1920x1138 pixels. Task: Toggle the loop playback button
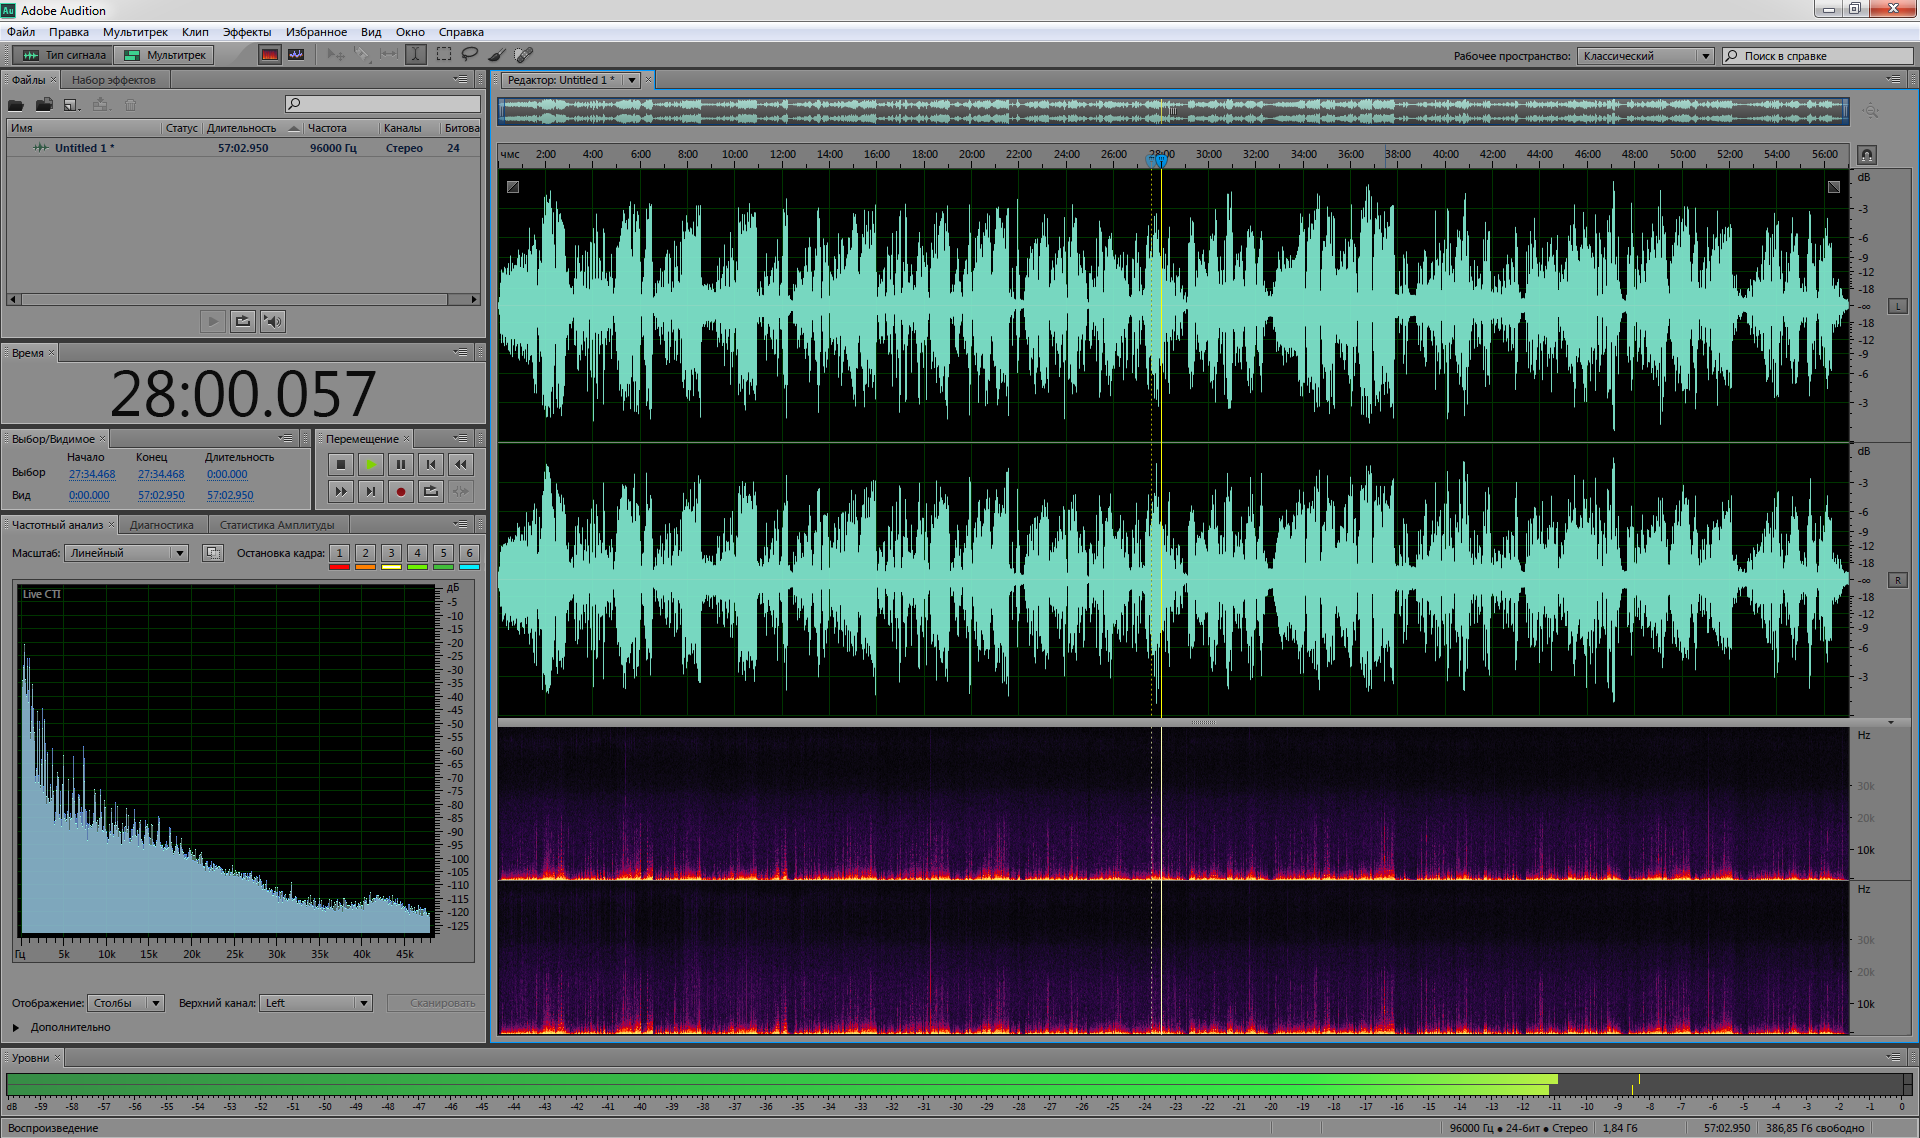tap(431, 491)
